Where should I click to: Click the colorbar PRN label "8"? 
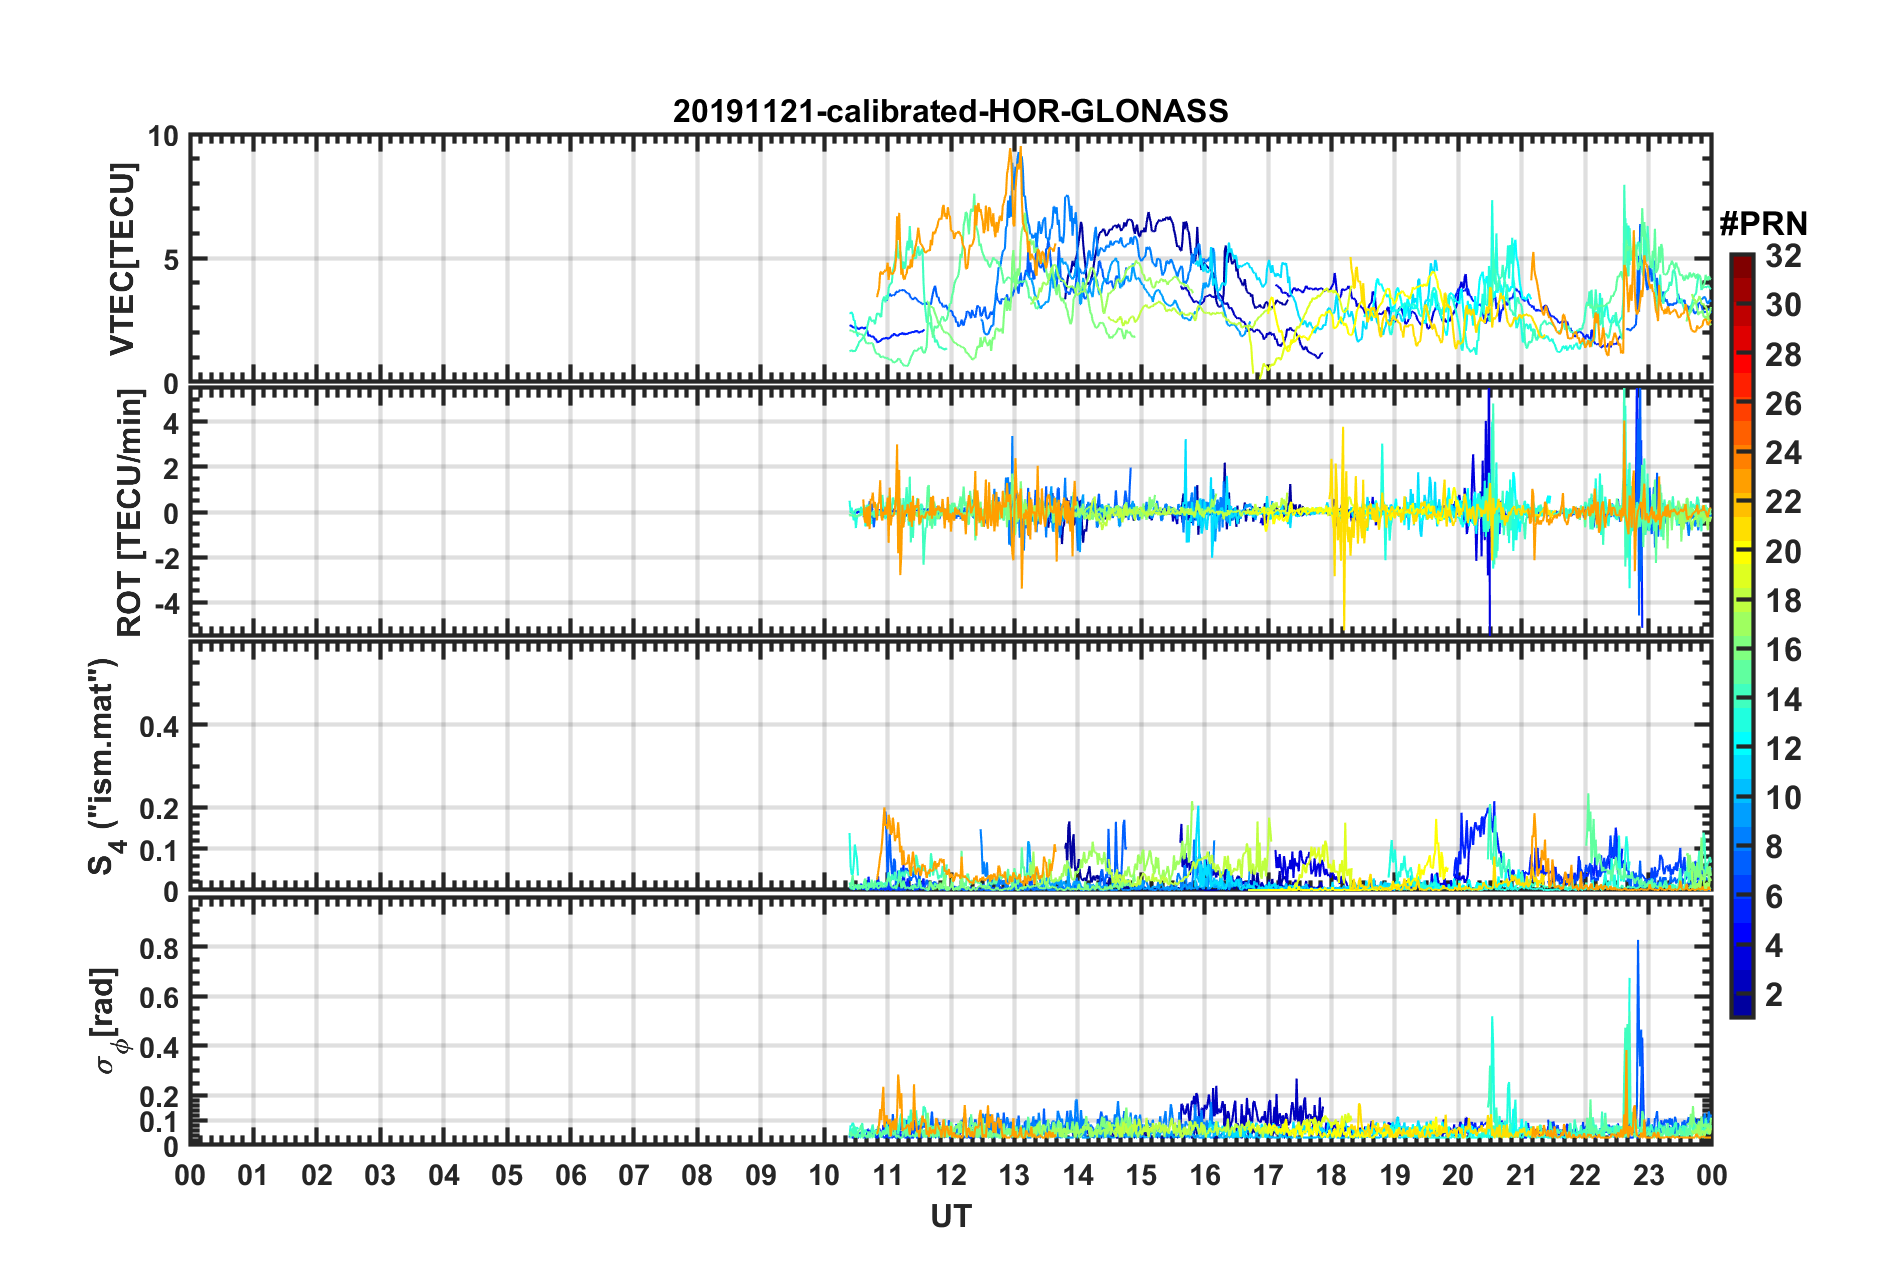tap(1774, 847)
